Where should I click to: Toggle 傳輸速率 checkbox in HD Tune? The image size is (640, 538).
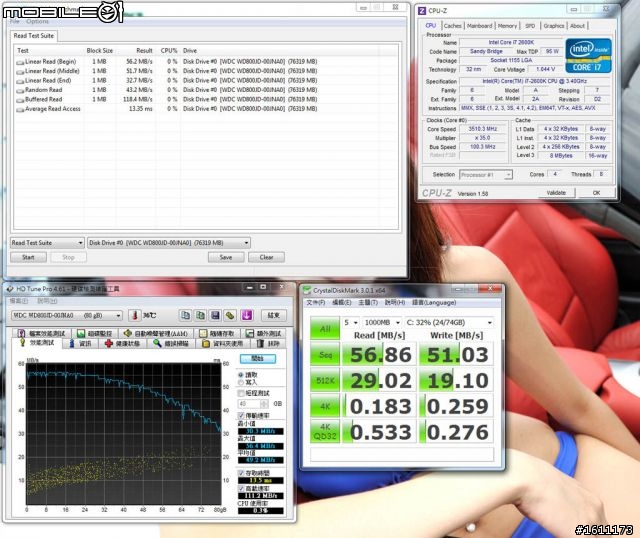pyautogui.click(x=241, y=415)
